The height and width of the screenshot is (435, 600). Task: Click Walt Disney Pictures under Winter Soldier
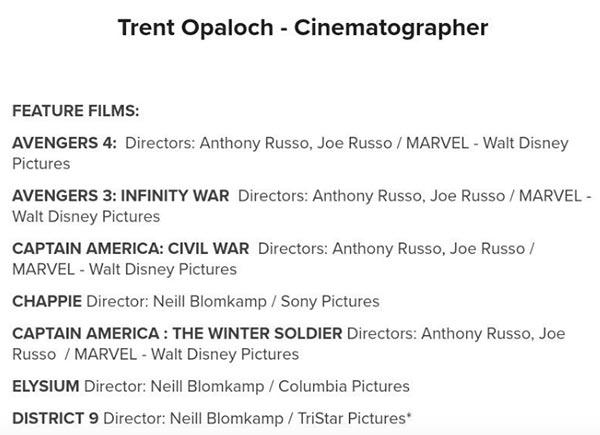(225, 354)
